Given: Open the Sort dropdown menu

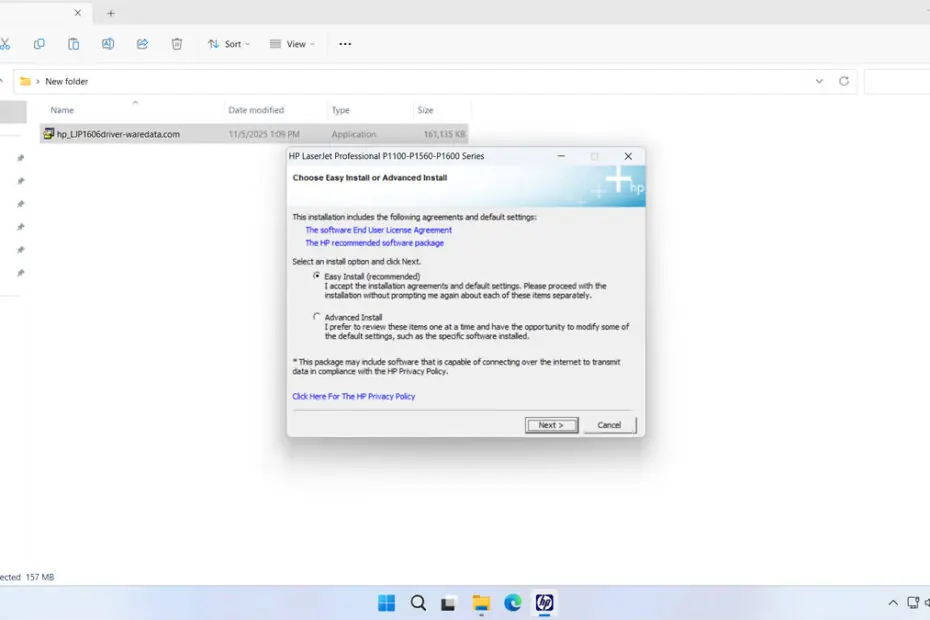Looking at the screenshot, I should click(x=228, y=44).
